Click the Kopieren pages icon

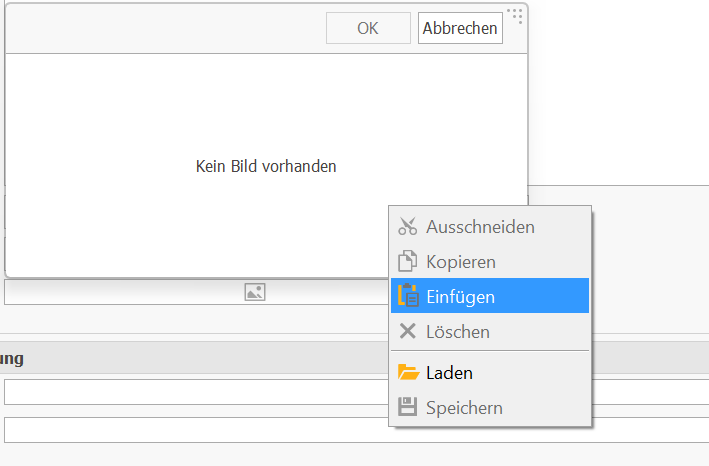pos(407,261)
